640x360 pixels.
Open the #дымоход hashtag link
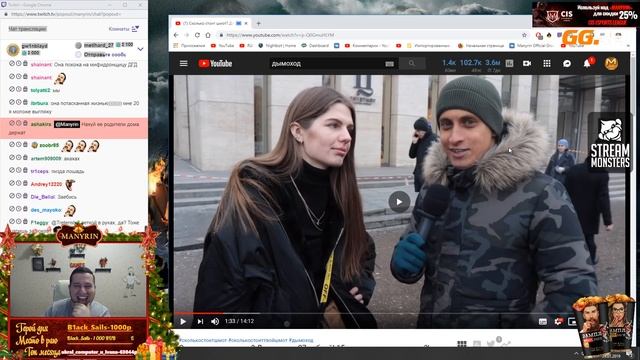301,340
